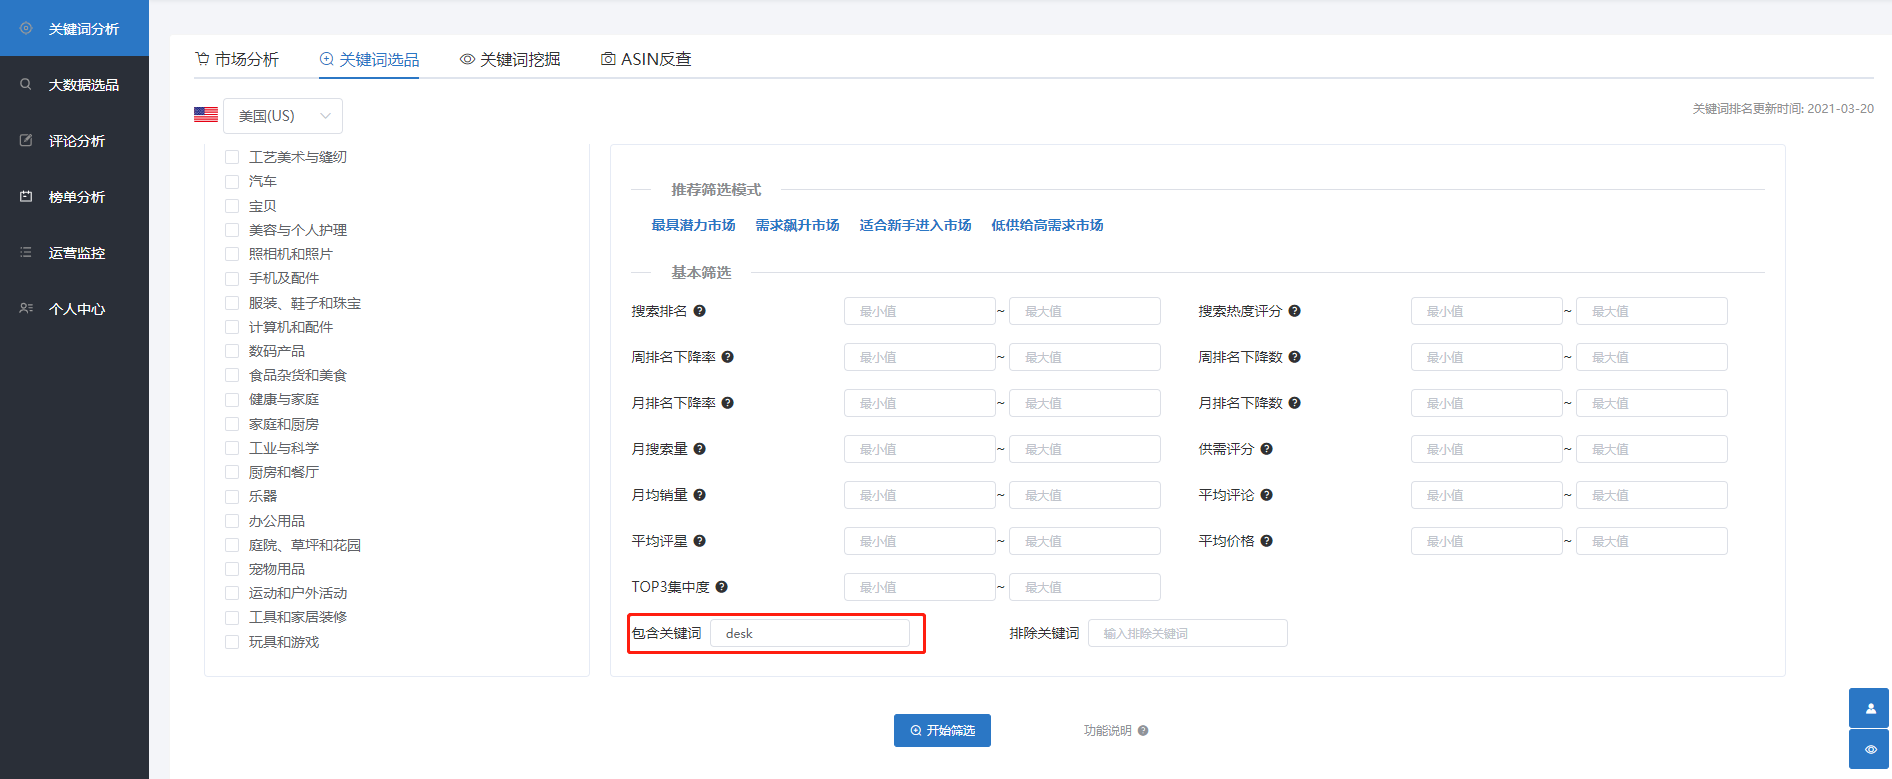Check the 工艺美术与缝纫 category

coord(232,157)
